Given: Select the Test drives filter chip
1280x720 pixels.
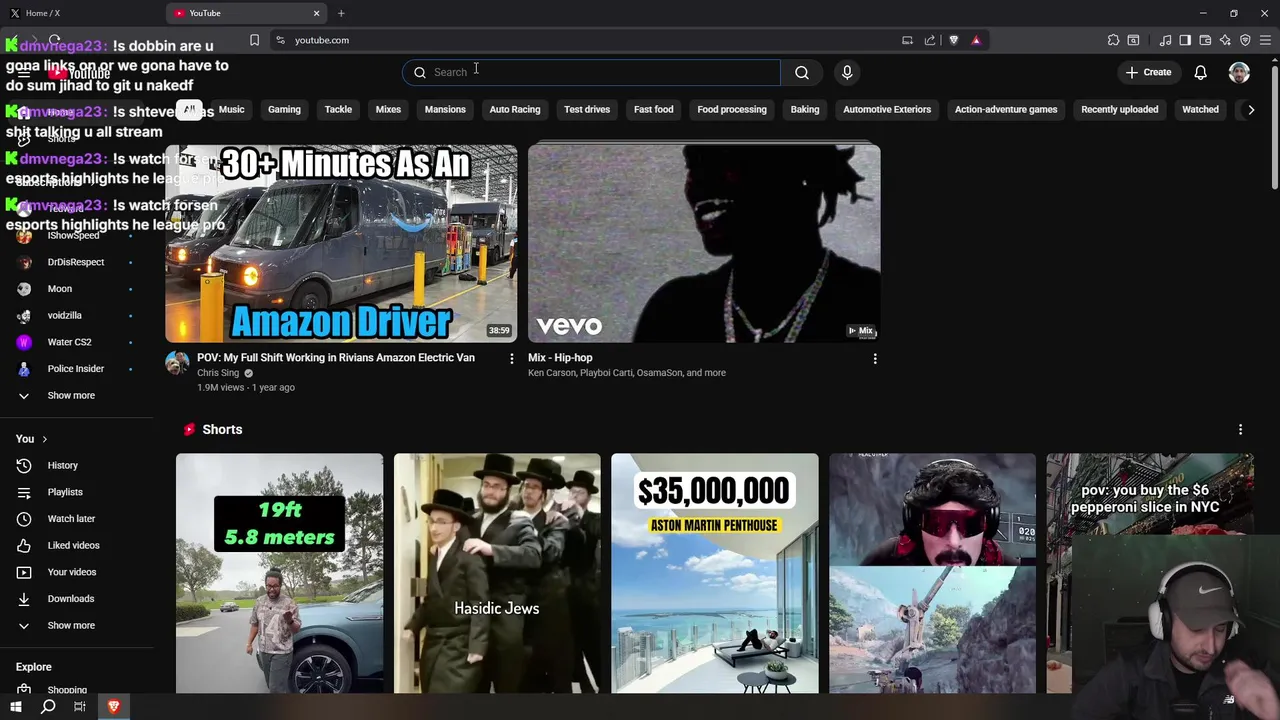Looking at the screenshot, I should click(x=587, y=110).
